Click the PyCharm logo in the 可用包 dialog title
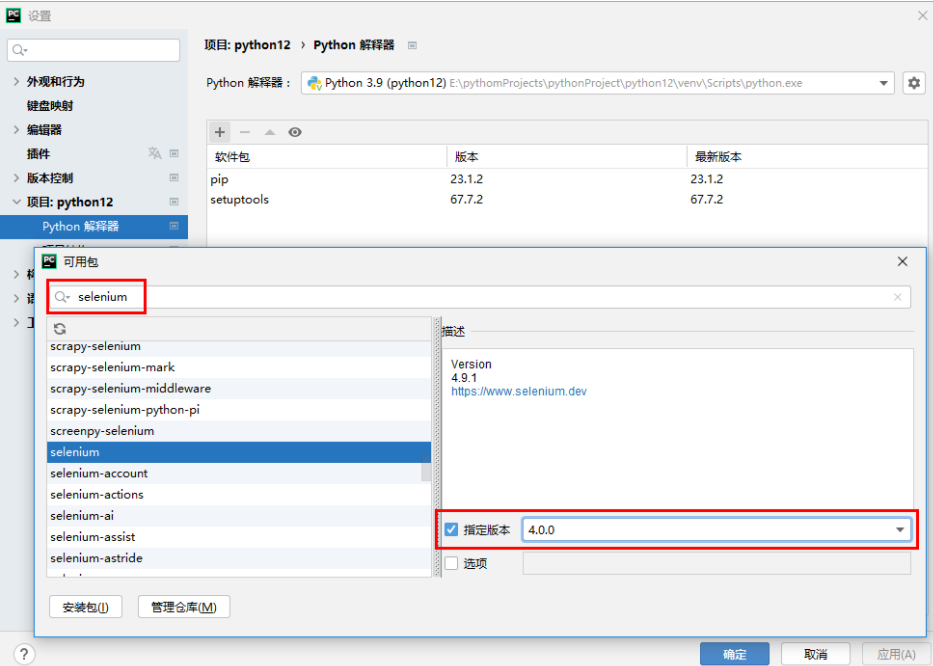Screen dimensions: 933x666 (x=49, y=261)
